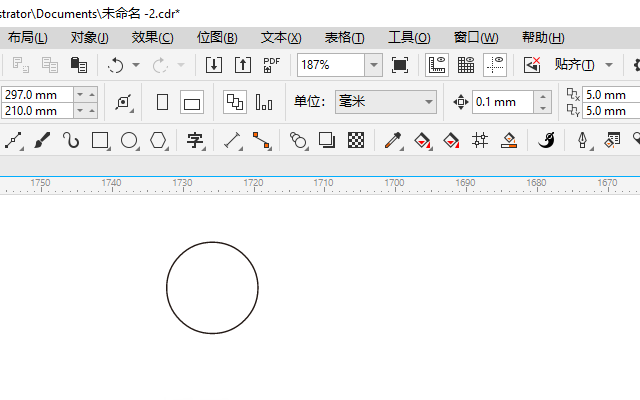640x400 pixels.
Task: Select the Color Eyedropper tool
Action: (393, 140)
